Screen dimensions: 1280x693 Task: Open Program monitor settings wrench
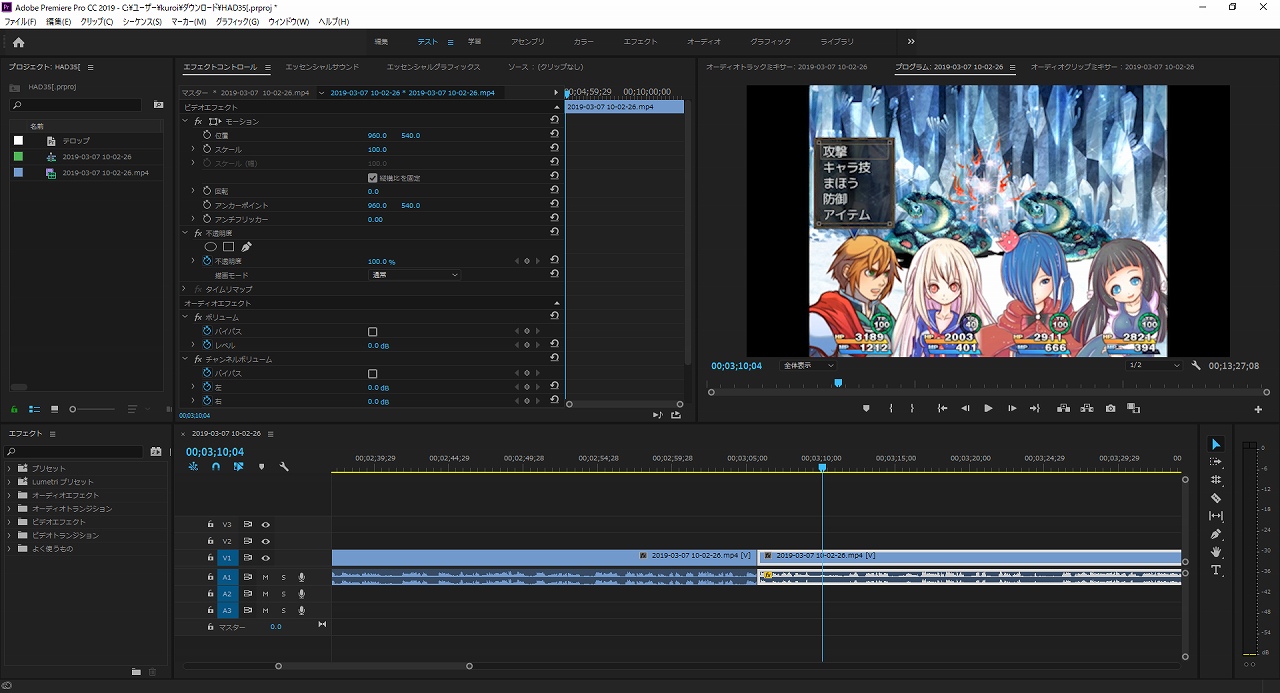(x=1196, y=366)
